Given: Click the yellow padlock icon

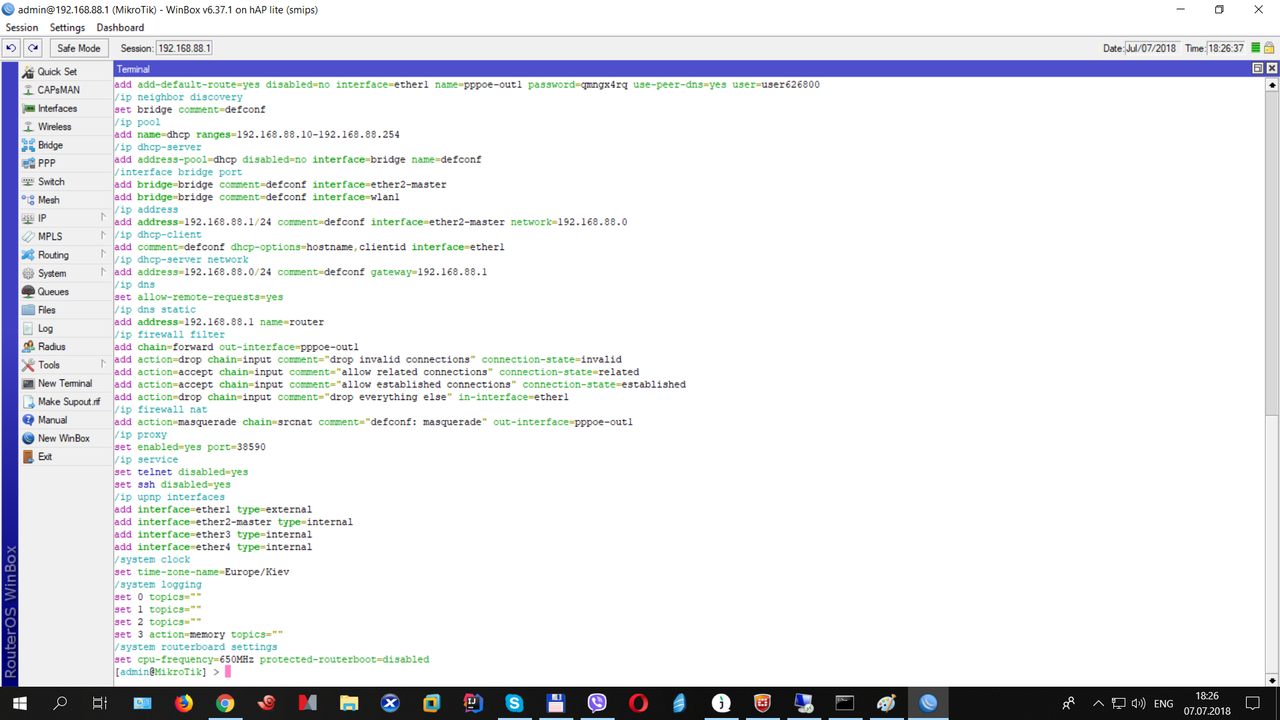Looking at the screenshot, I should tap(1269, 48).
